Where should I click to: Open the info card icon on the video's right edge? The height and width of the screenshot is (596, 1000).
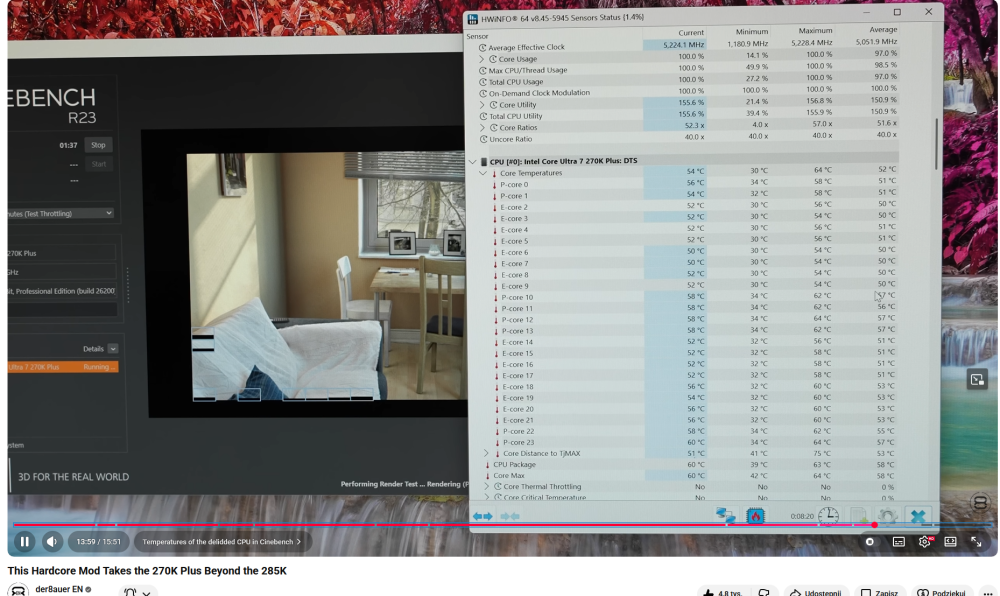click(x=977, y=380)
